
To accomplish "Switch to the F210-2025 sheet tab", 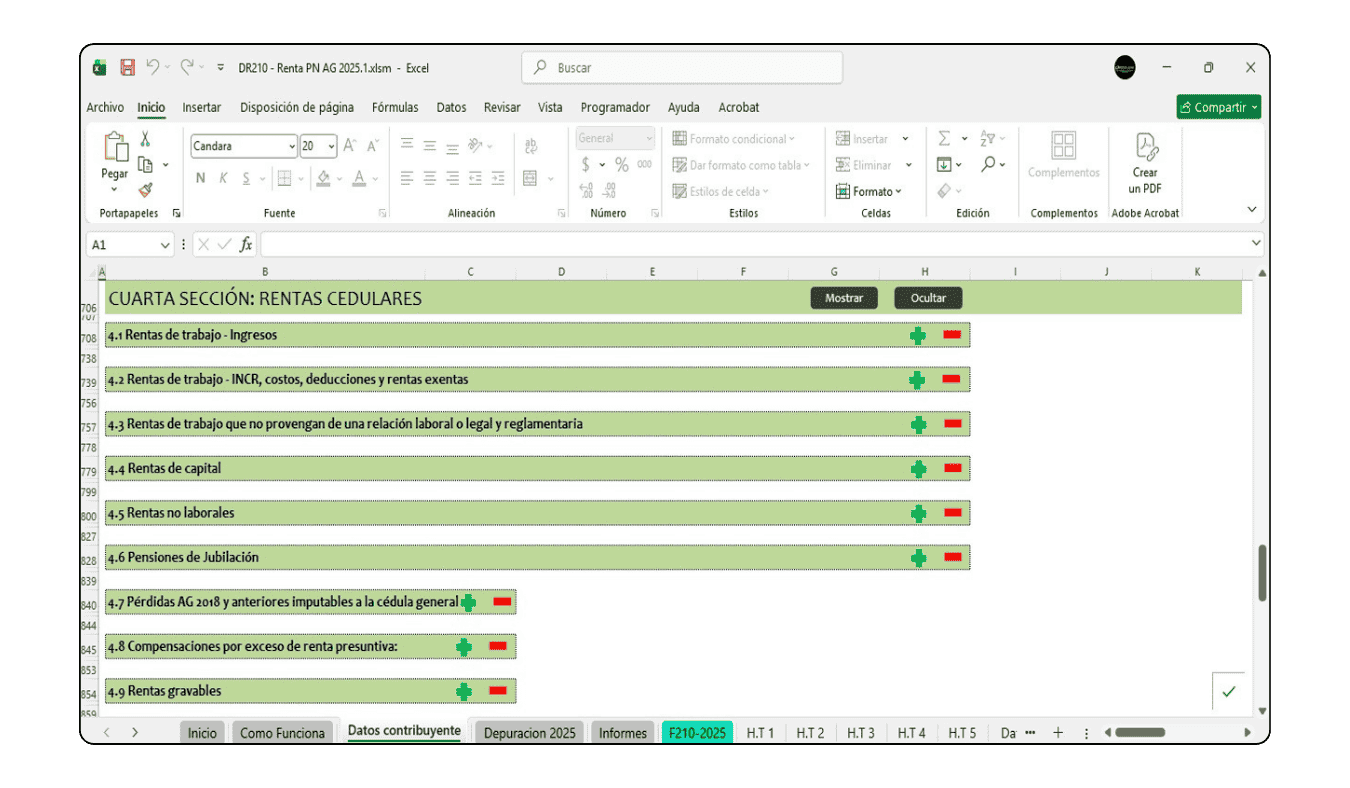I will 697,733.
